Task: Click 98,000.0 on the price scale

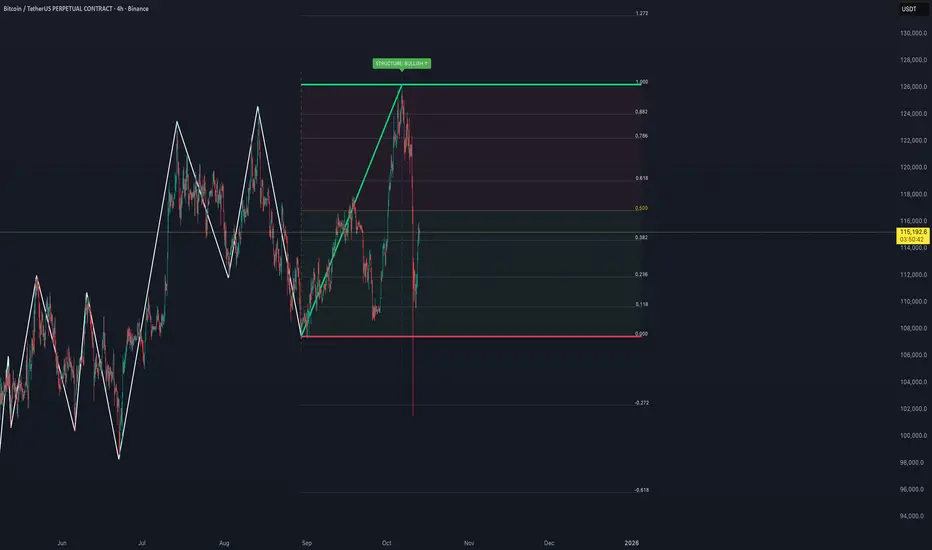Action: [x=914, y=463]
